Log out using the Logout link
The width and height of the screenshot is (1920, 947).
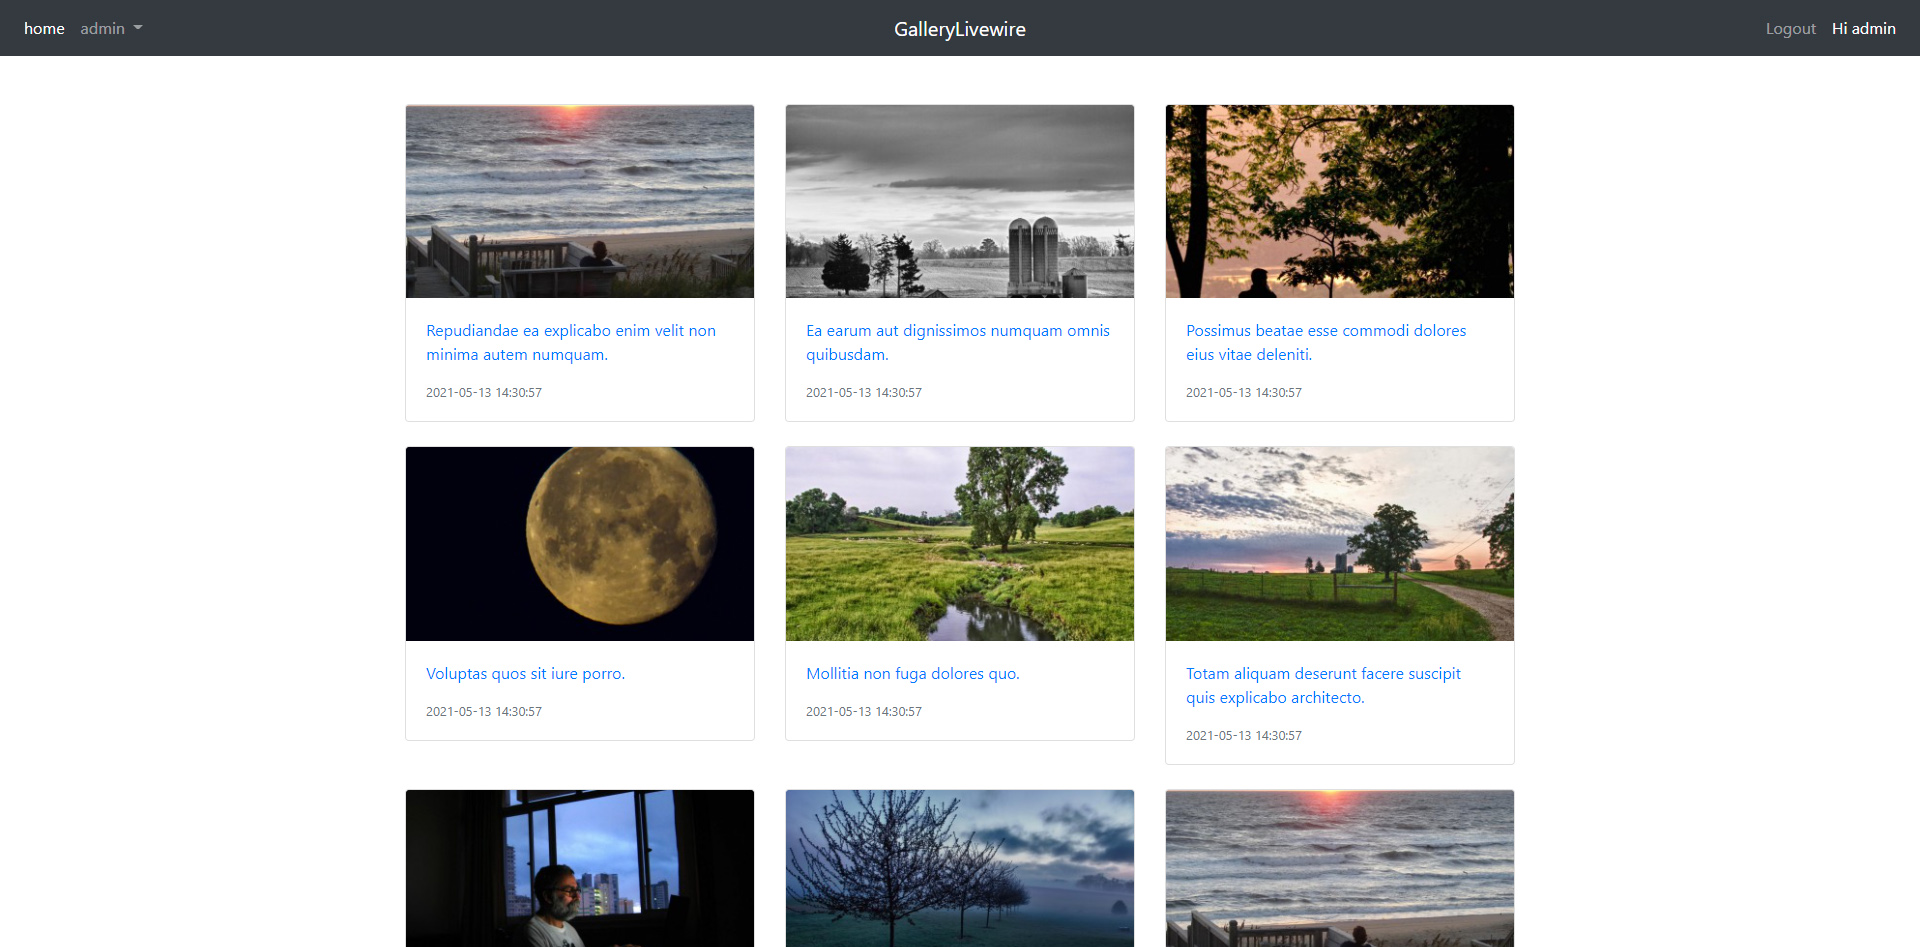[1789, 29]
